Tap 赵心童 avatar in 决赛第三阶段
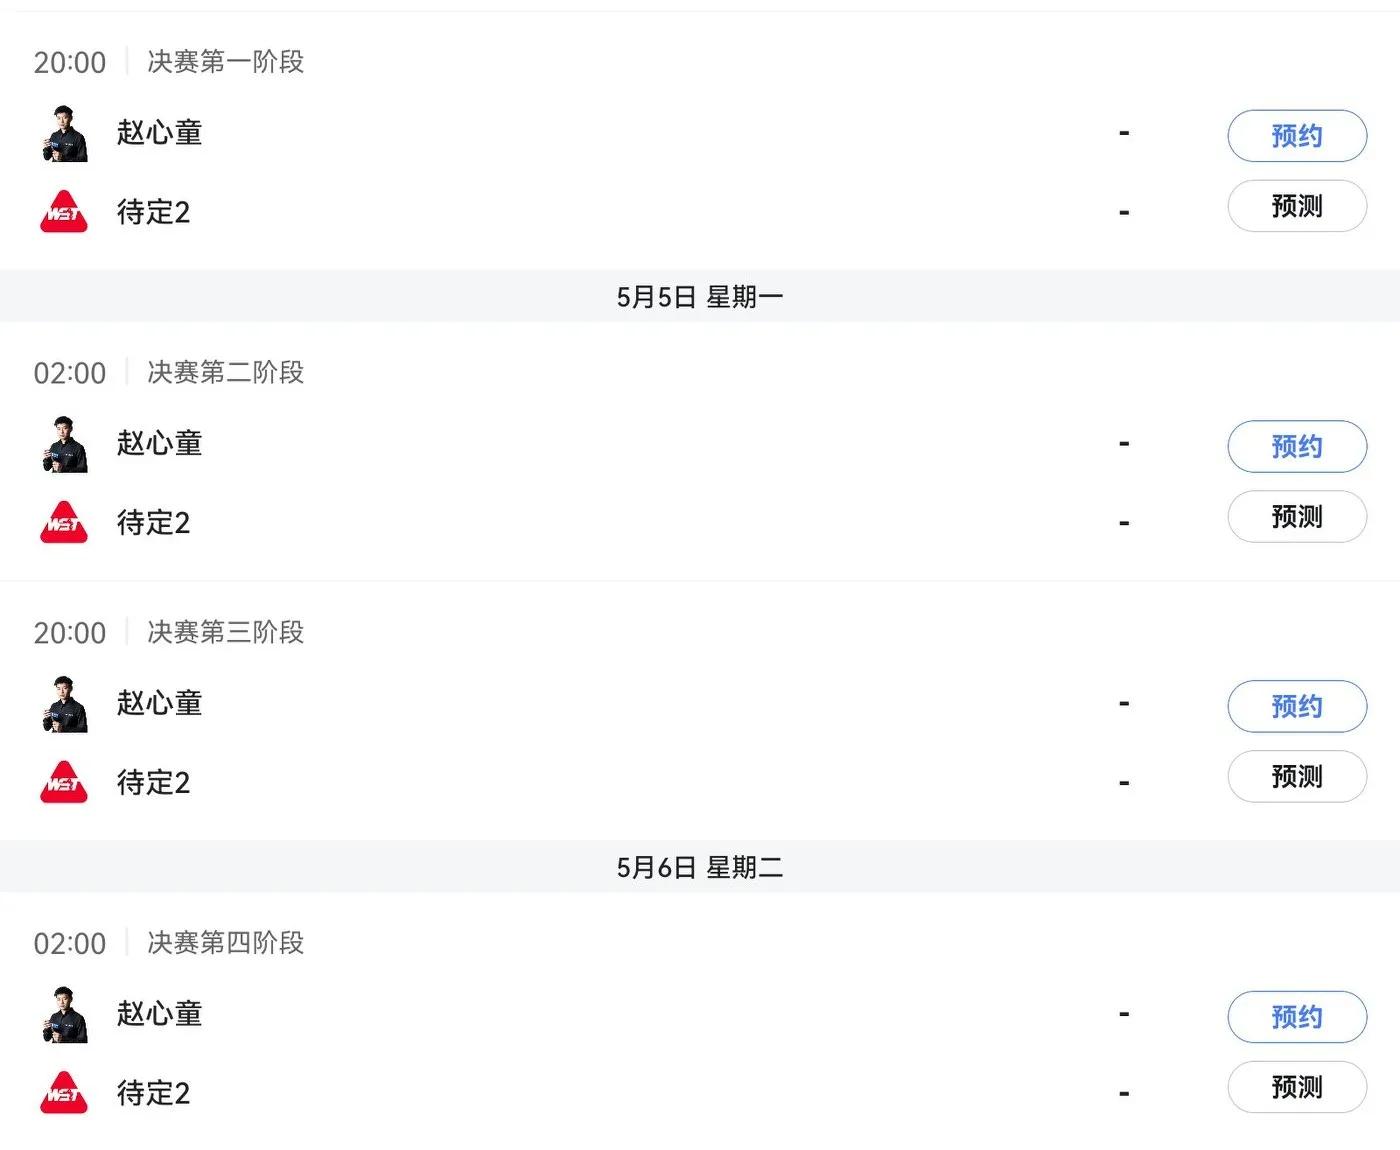Image resolution: width=1400 pixels, height=1150 pixels. (65, 704)
